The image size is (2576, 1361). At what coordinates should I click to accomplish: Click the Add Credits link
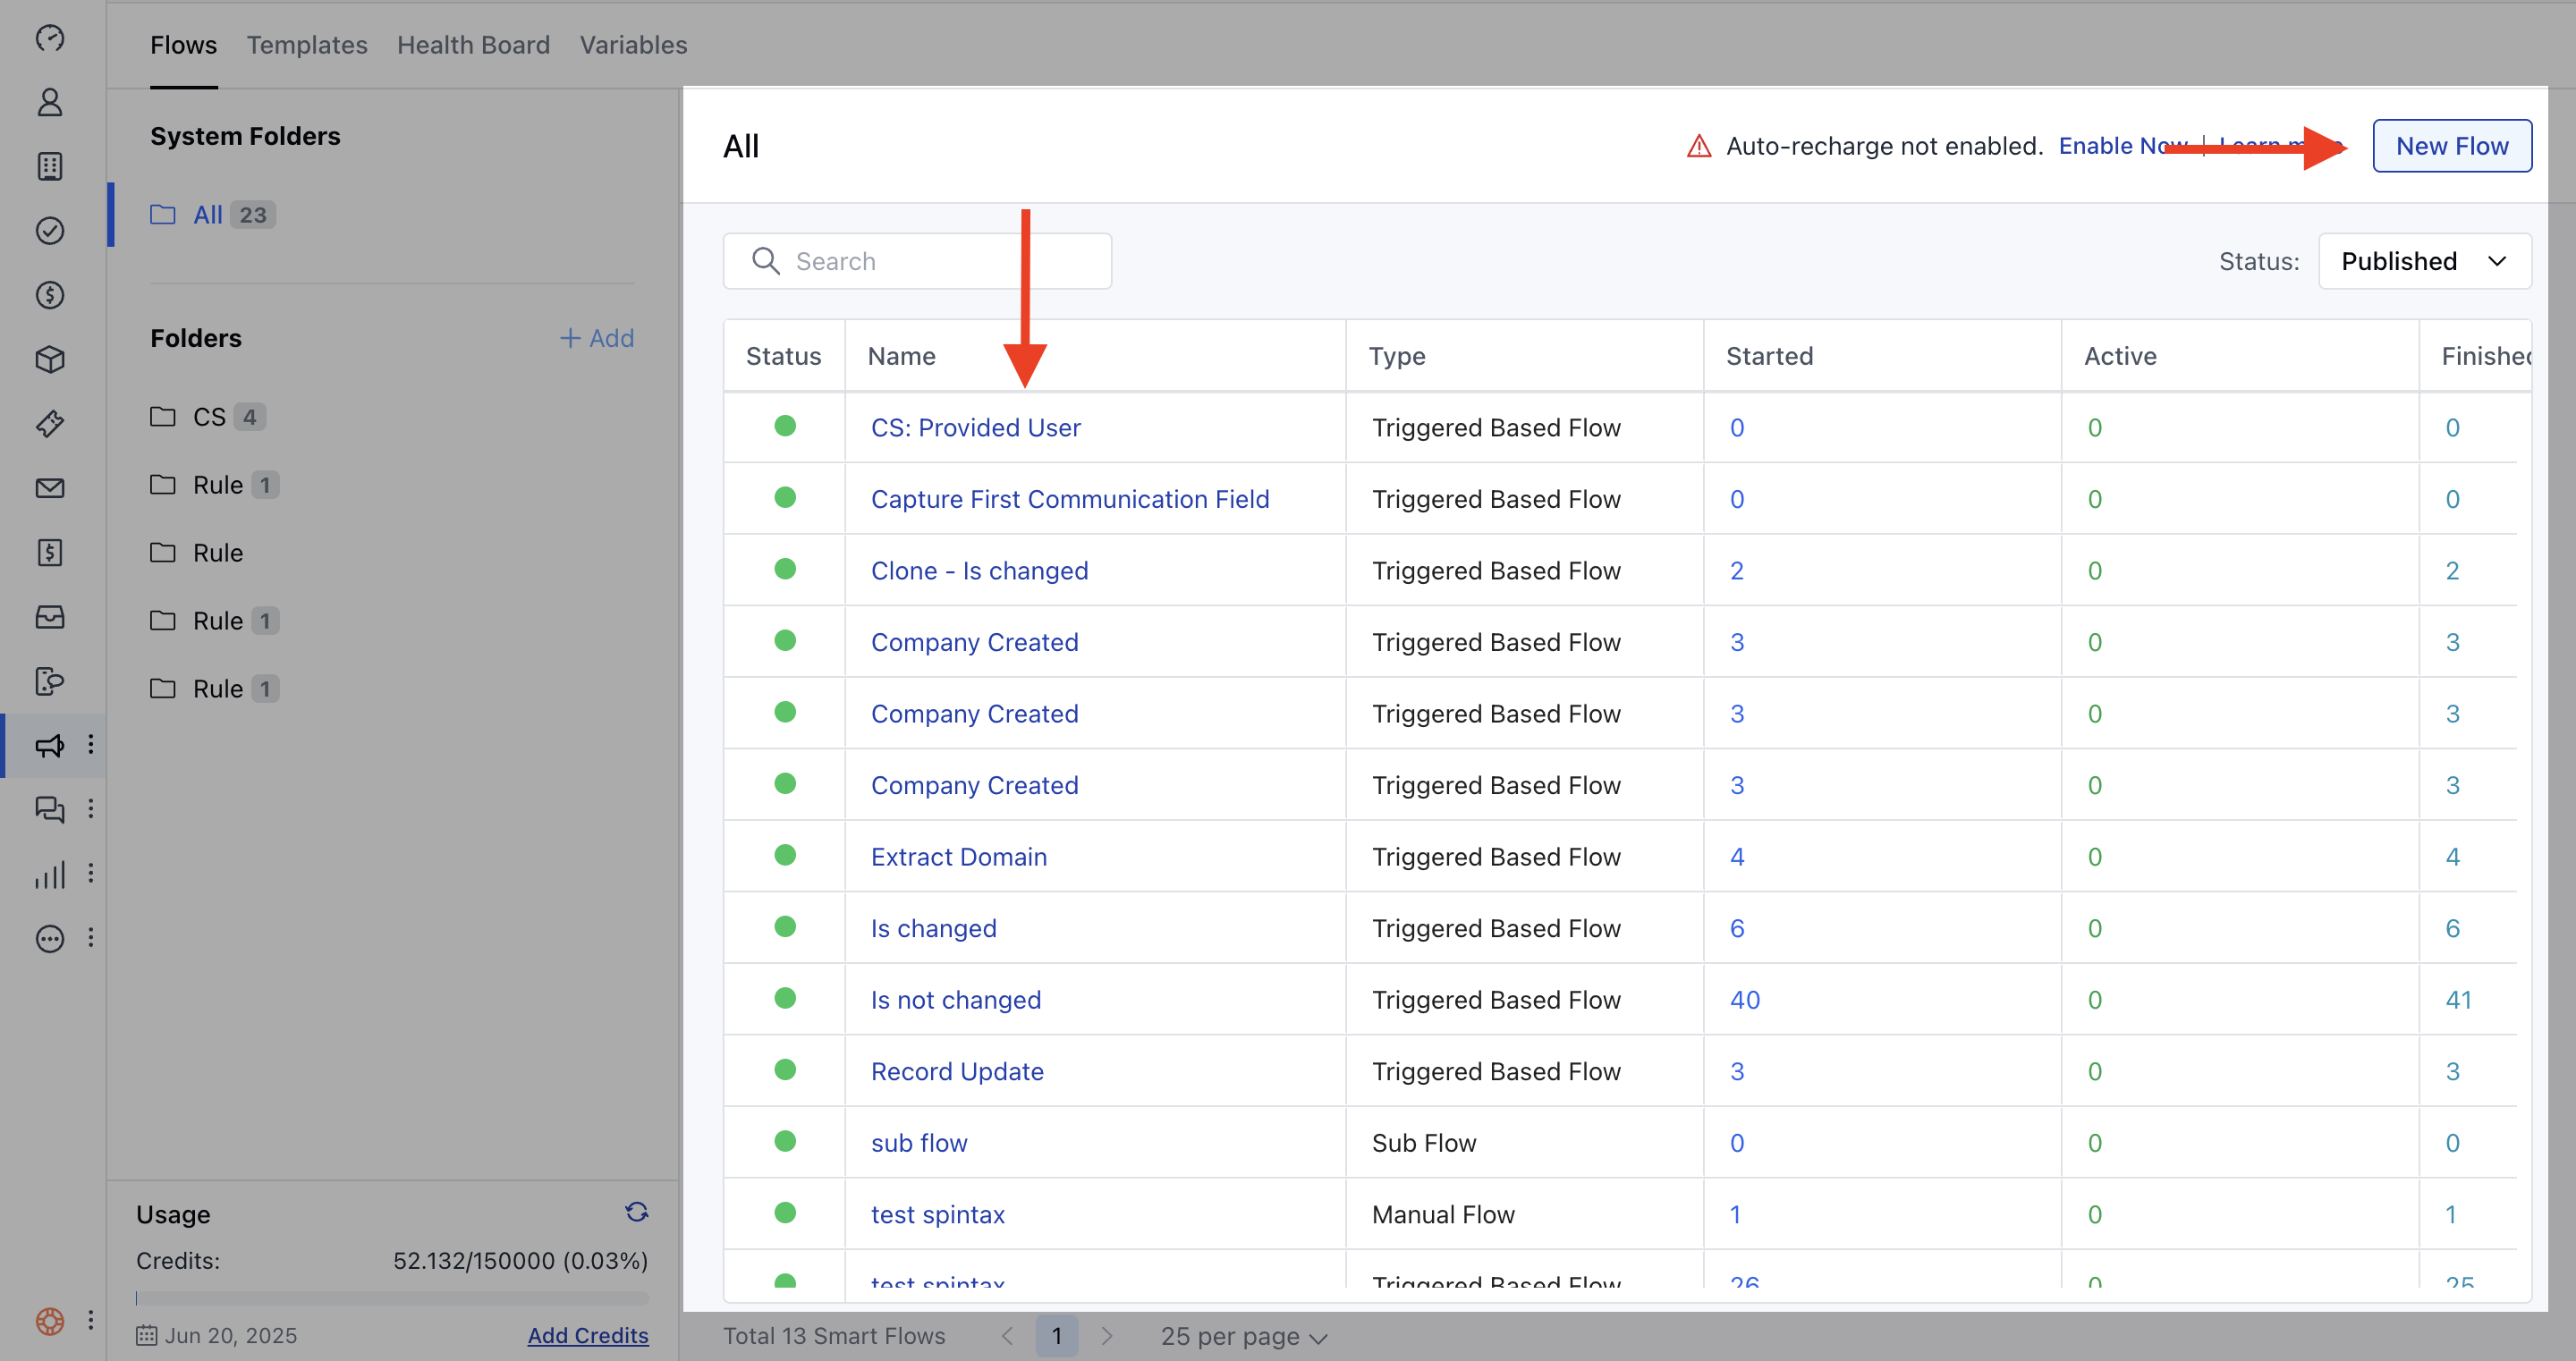[x=588, y=1335]
